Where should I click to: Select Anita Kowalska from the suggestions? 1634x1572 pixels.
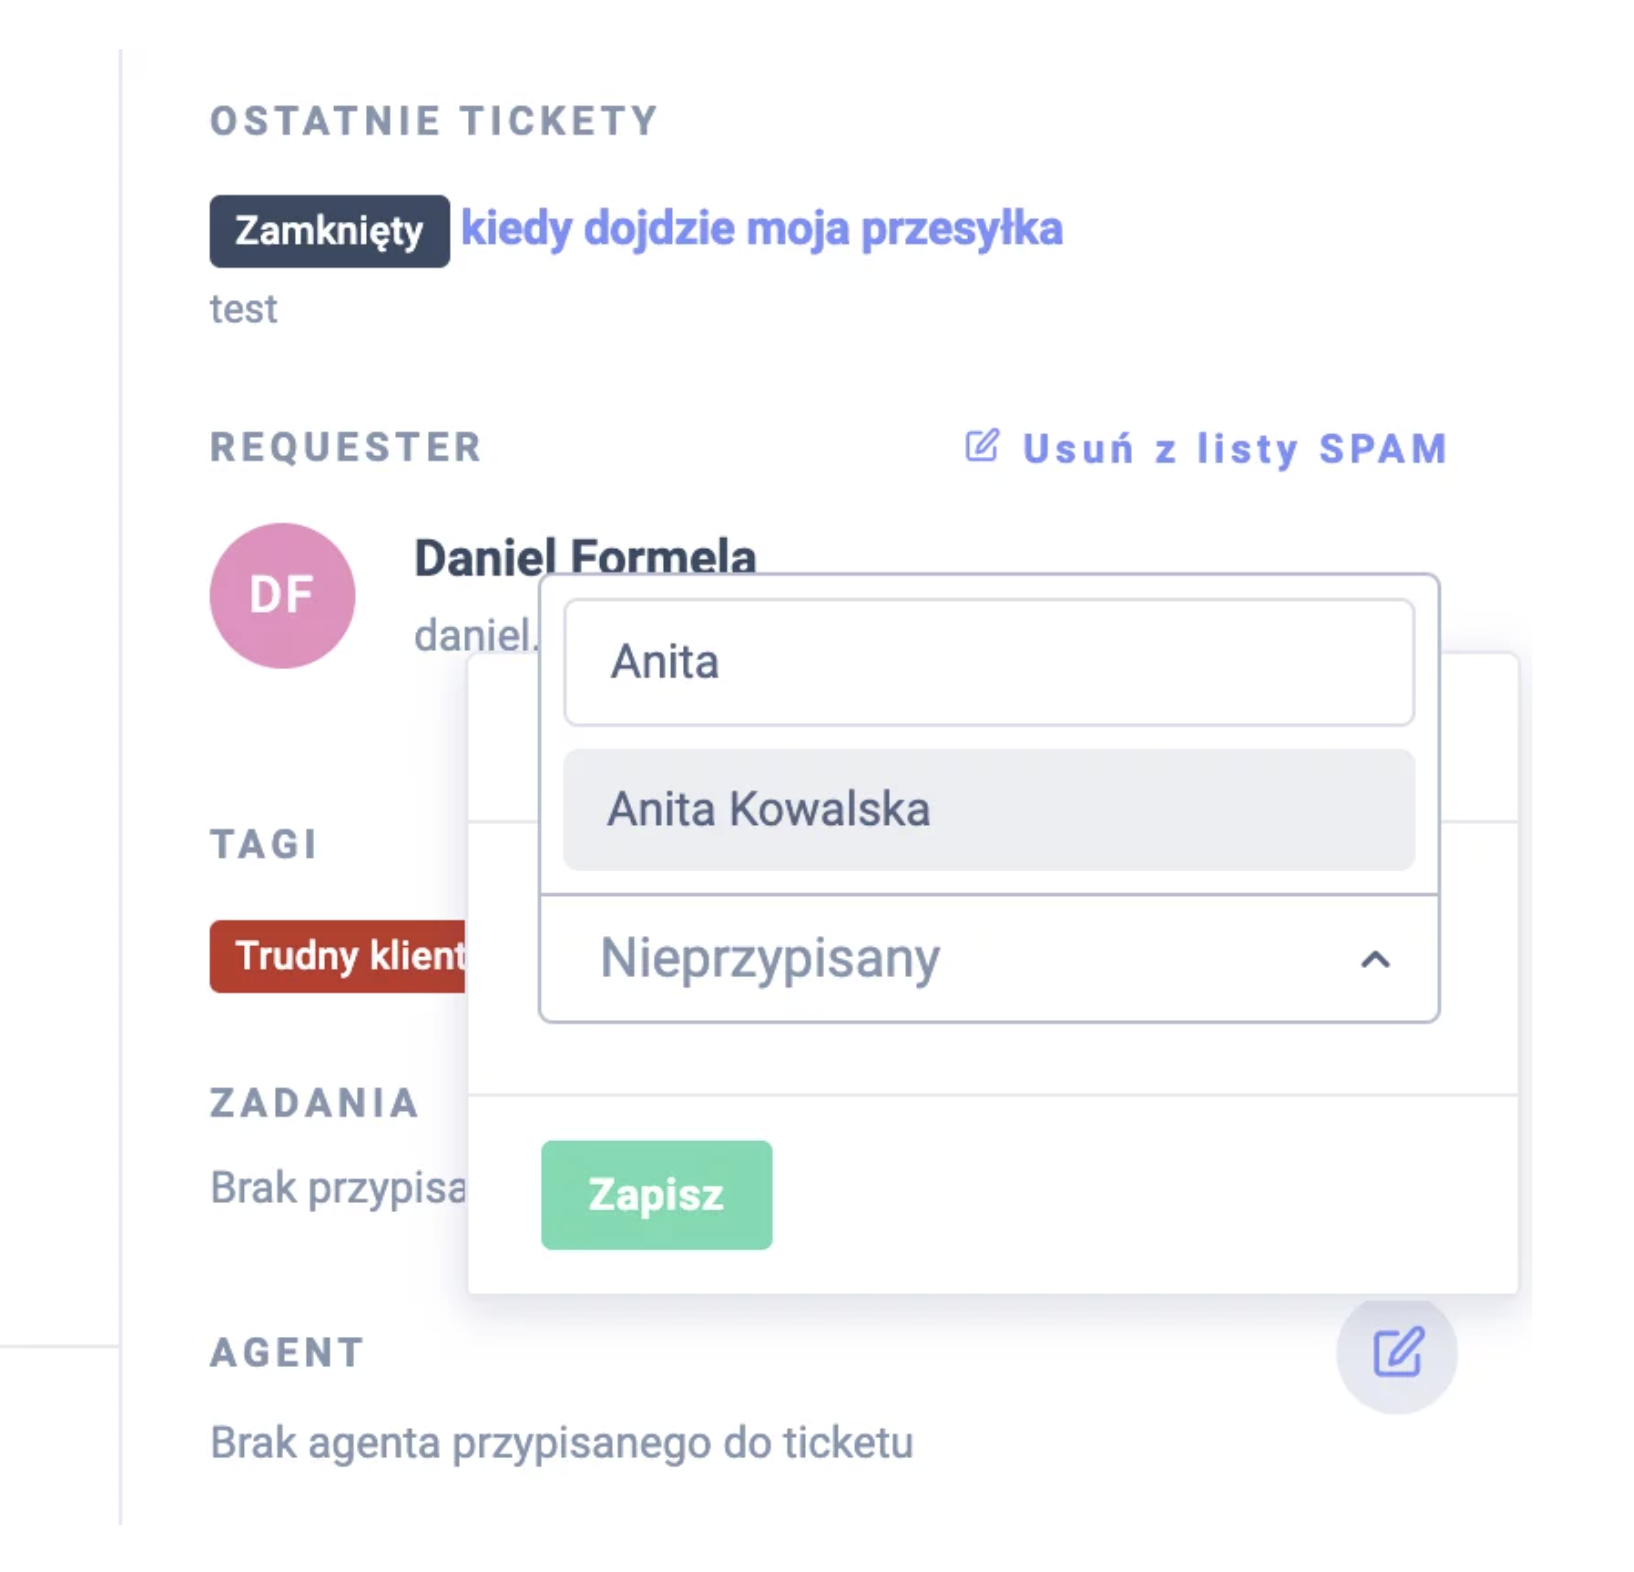[x=770, y=808]
